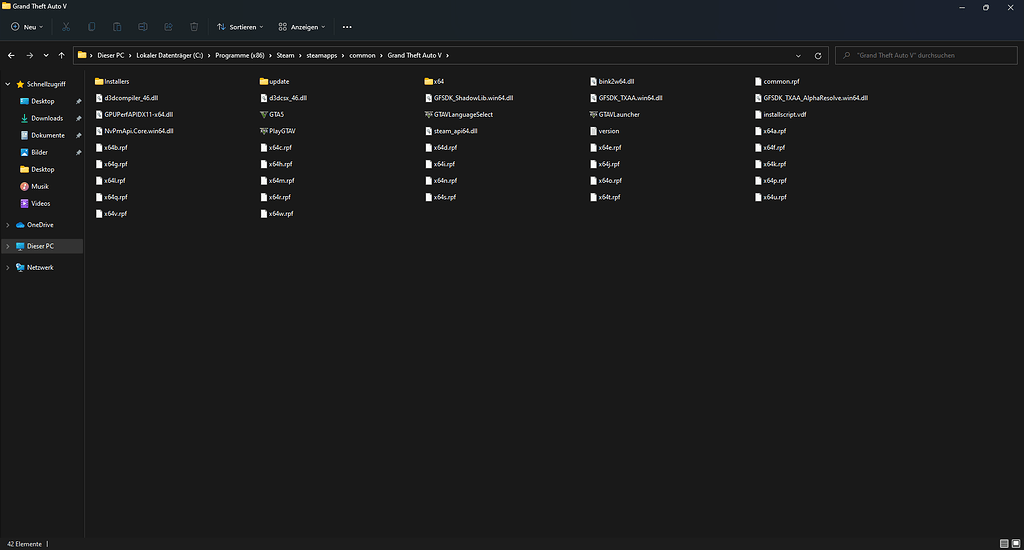
Task: Open the three-dots more options menu
Action: coord(347,27)
